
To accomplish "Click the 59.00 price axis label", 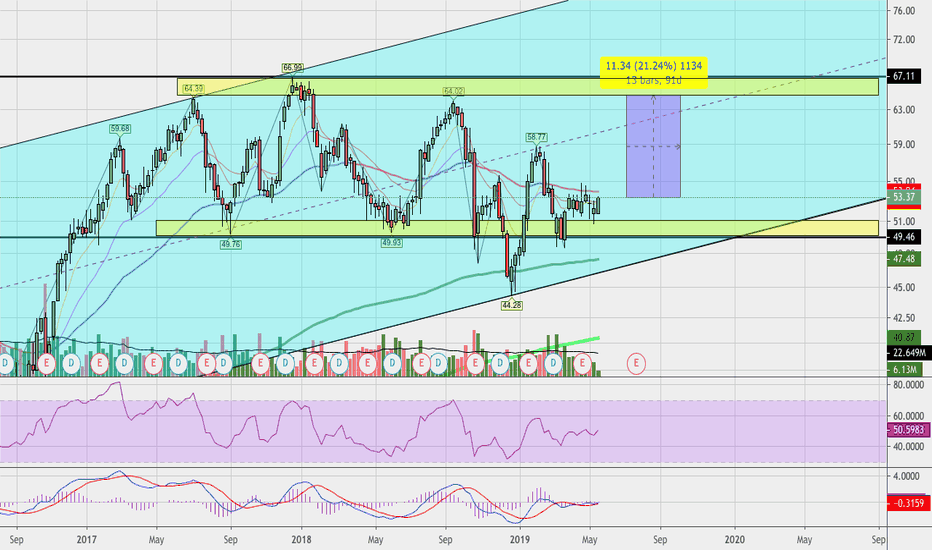I will pos(903,144).
